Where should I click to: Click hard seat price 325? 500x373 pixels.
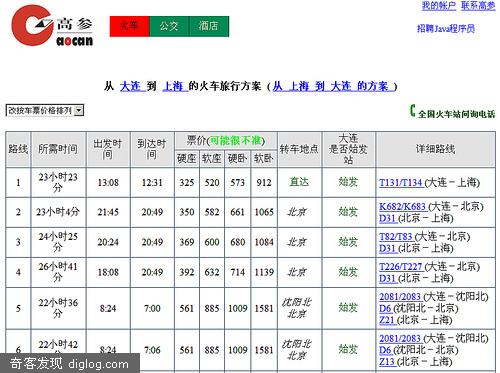pos(187,183)
